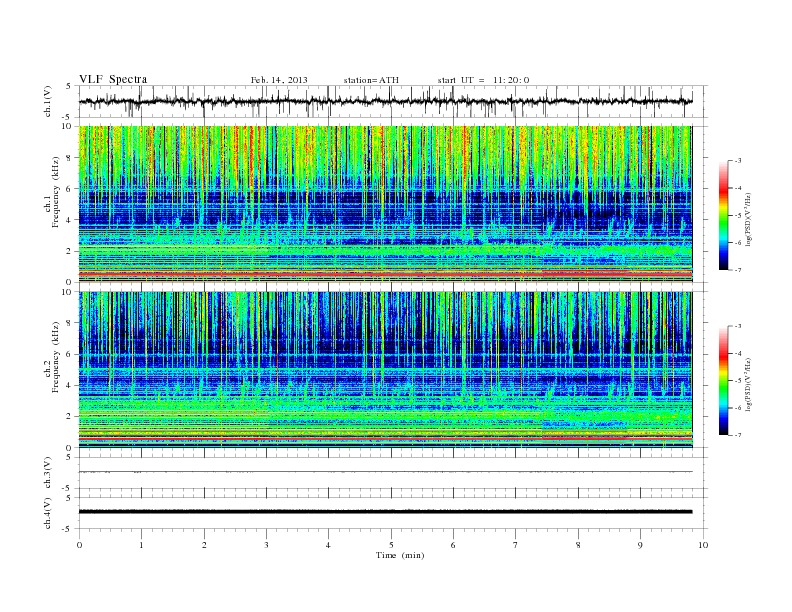The width and height of the screenshot is (792, 612).
Task: Click the "-7" value on ch.2 color bar
Action: click(x=738, y=435)
